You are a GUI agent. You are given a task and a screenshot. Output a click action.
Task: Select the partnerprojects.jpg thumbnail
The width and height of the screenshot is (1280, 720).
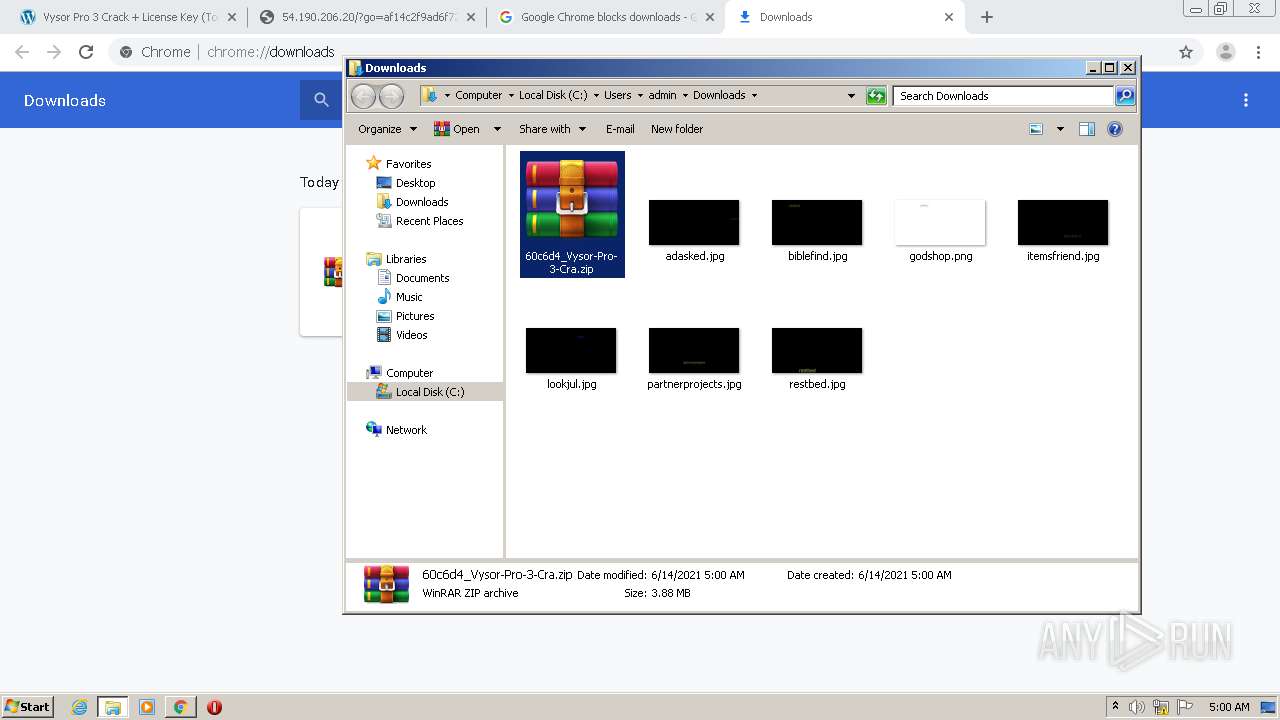coord(694,350)
